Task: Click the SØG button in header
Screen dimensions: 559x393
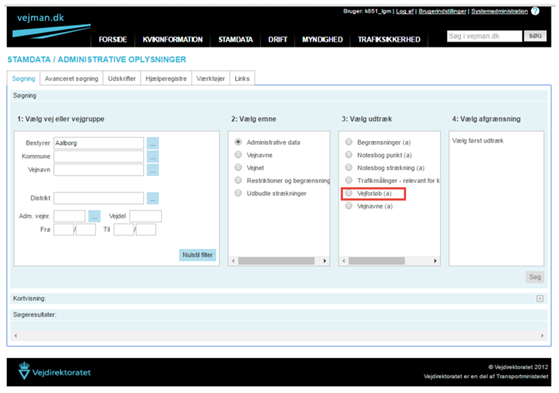Action: tap(535, 36)
